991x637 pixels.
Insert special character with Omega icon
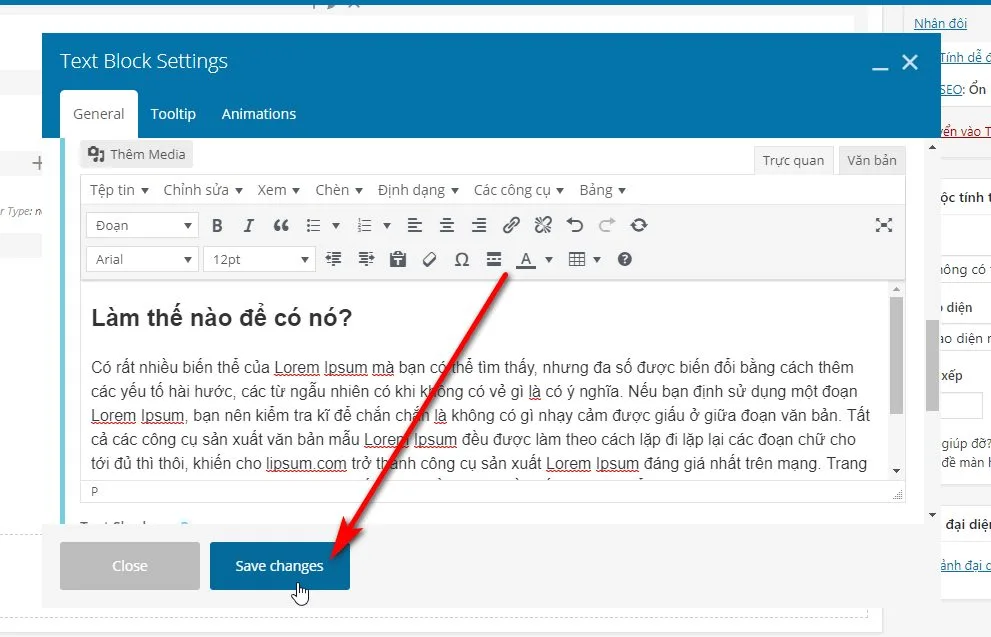[x=462, y=259]
